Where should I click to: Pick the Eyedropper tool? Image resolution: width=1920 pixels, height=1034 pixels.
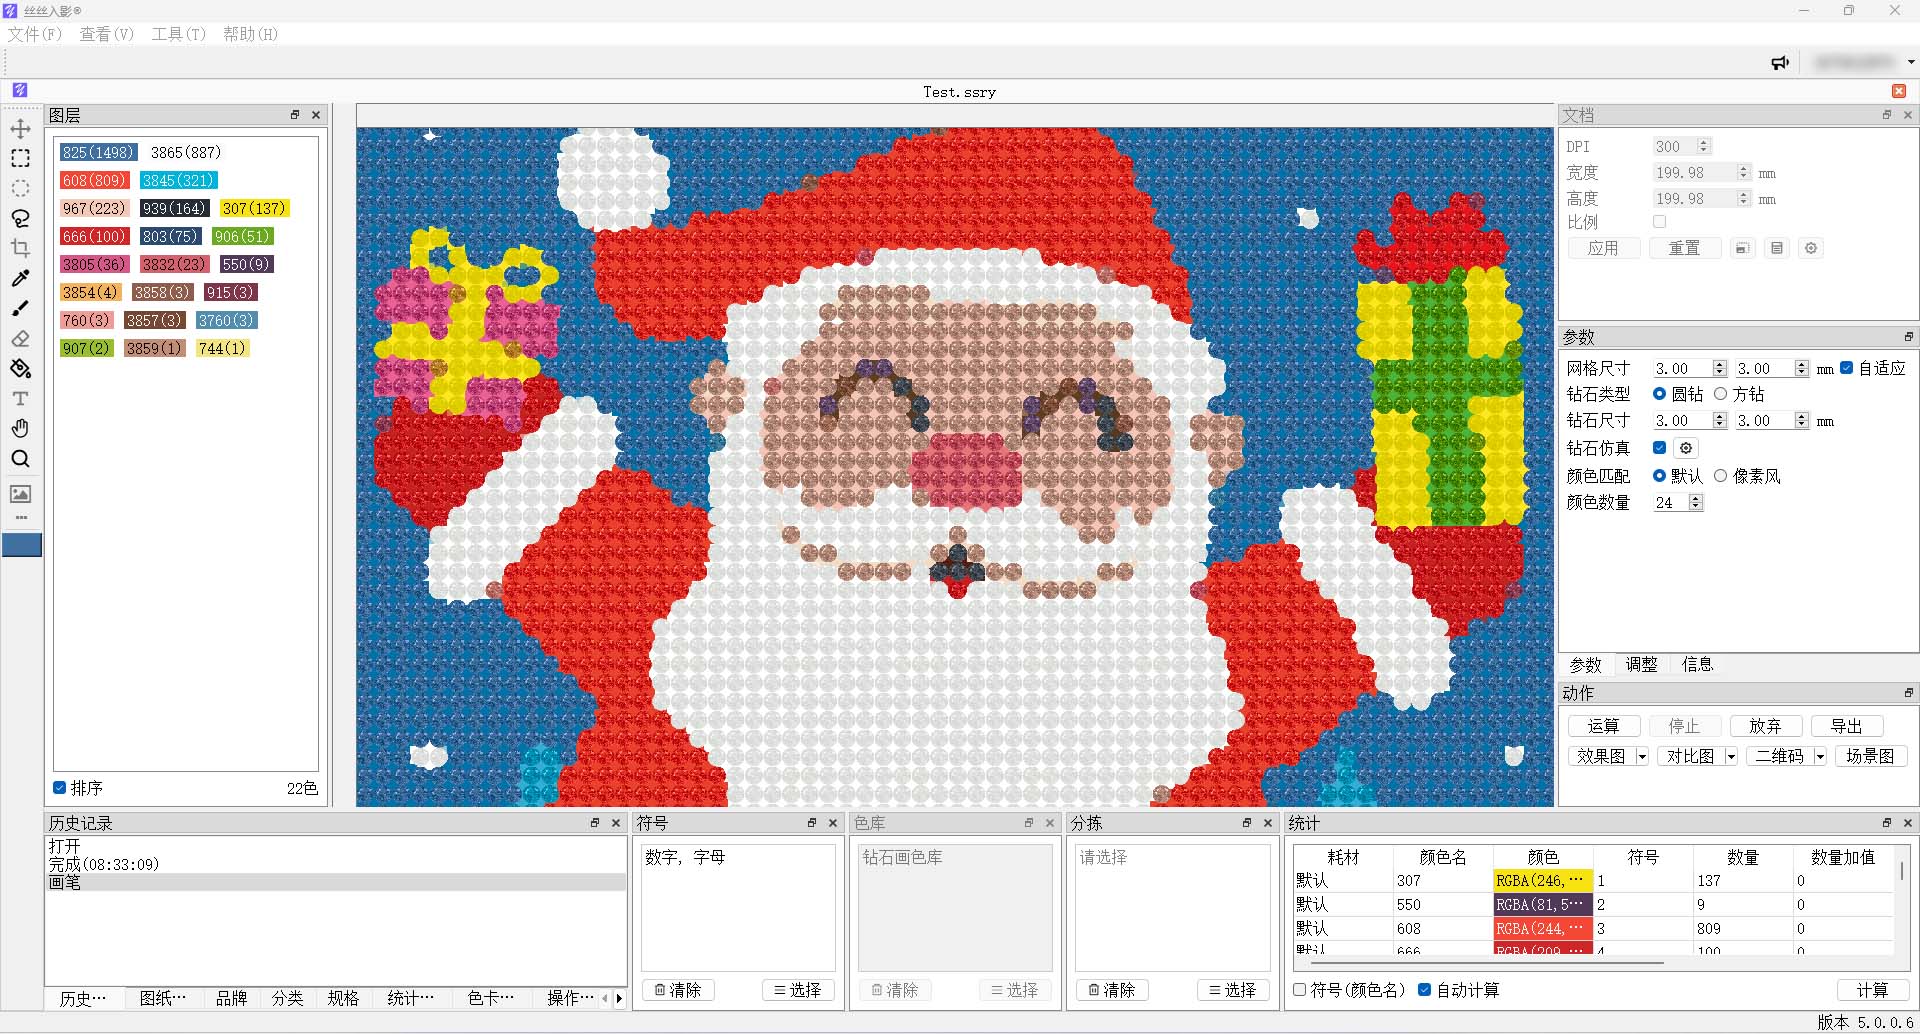[20, 279]
